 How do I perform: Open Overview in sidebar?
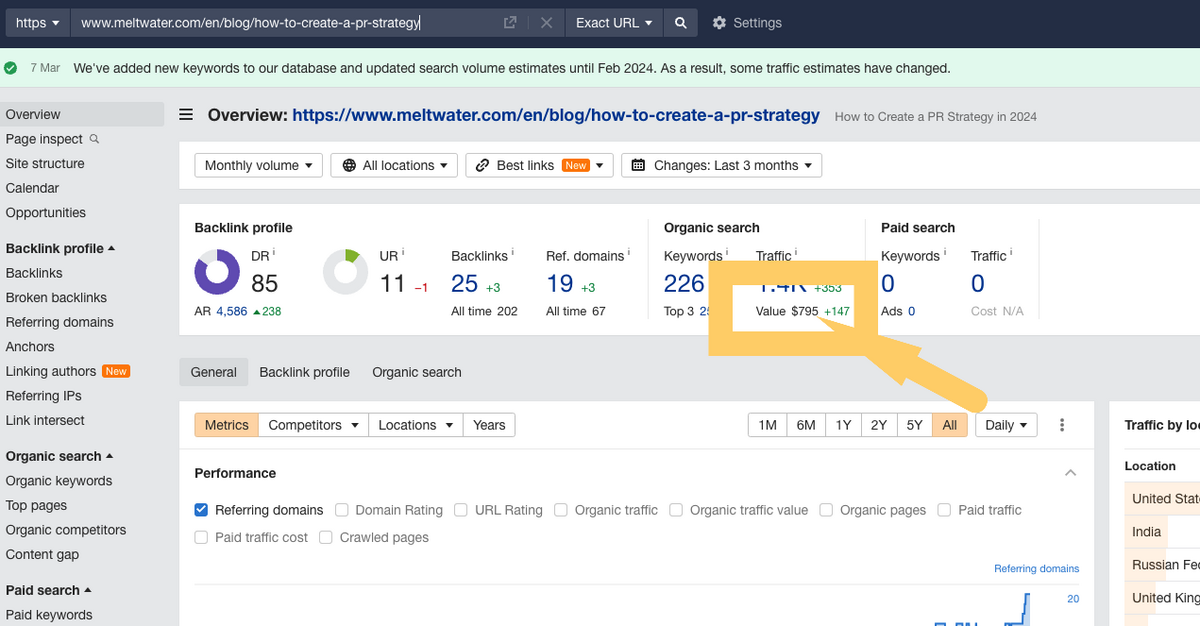82,114
